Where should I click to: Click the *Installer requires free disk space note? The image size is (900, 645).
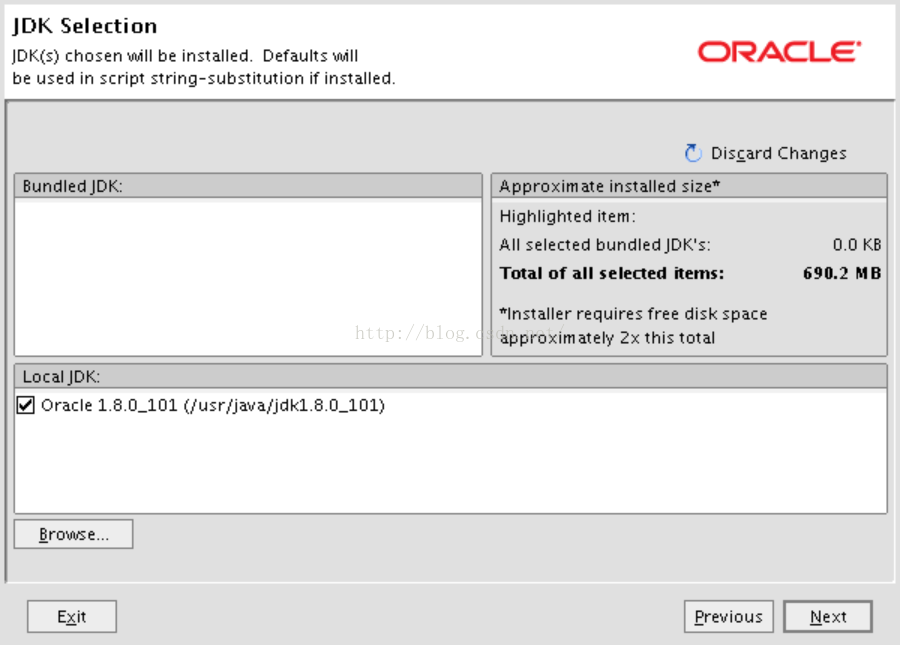point(633,325)
